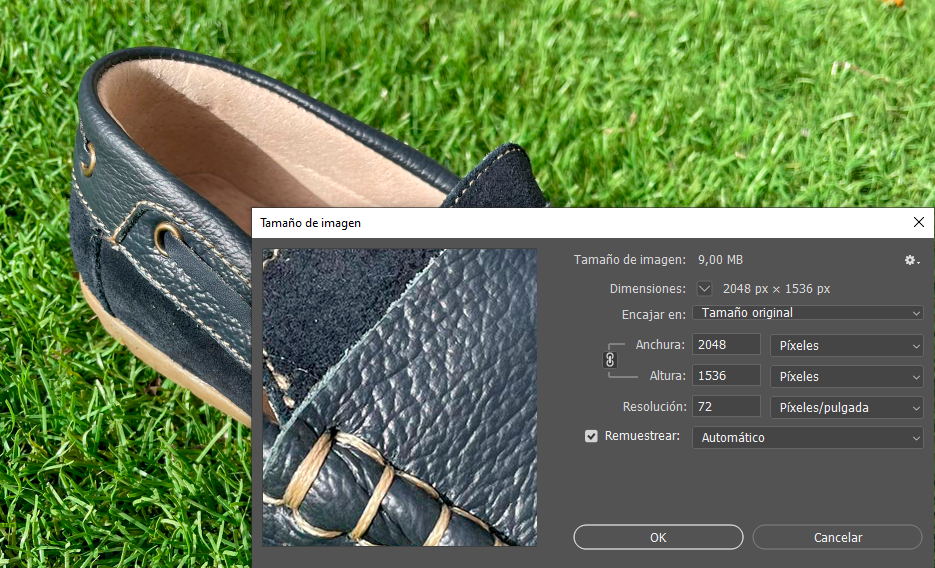Click the Resolución field showing 72
The image size is (935, 568).
(x=726, y=406)
